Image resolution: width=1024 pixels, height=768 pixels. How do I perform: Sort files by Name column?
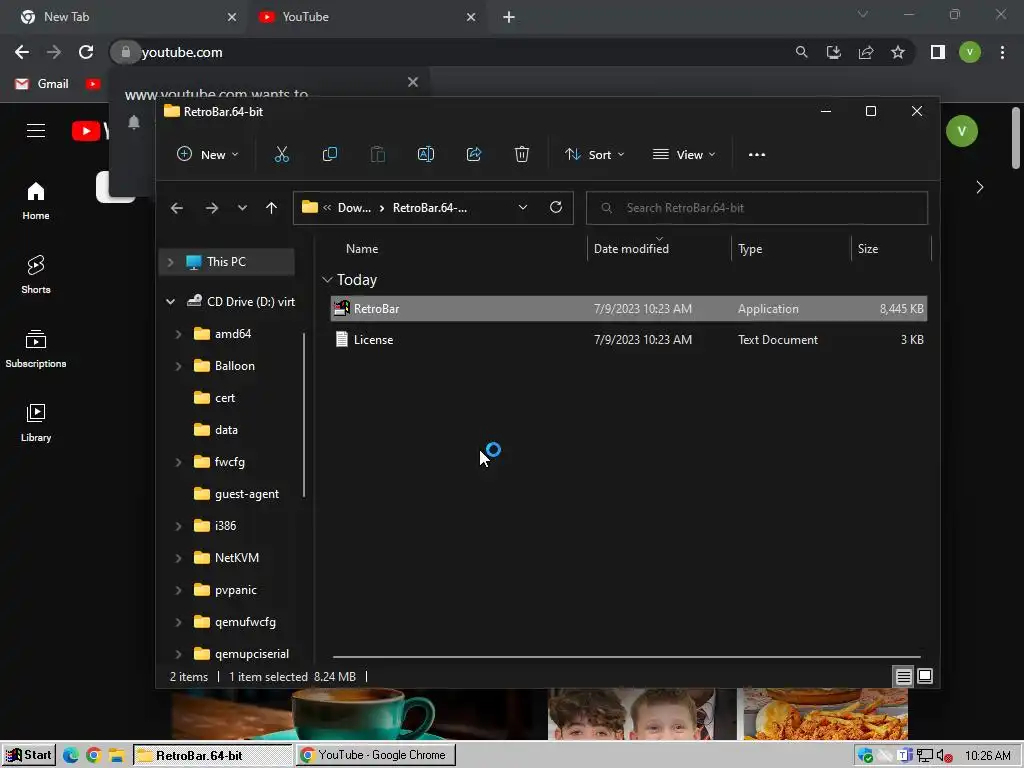pyautogui.click(x=362, y=249)
